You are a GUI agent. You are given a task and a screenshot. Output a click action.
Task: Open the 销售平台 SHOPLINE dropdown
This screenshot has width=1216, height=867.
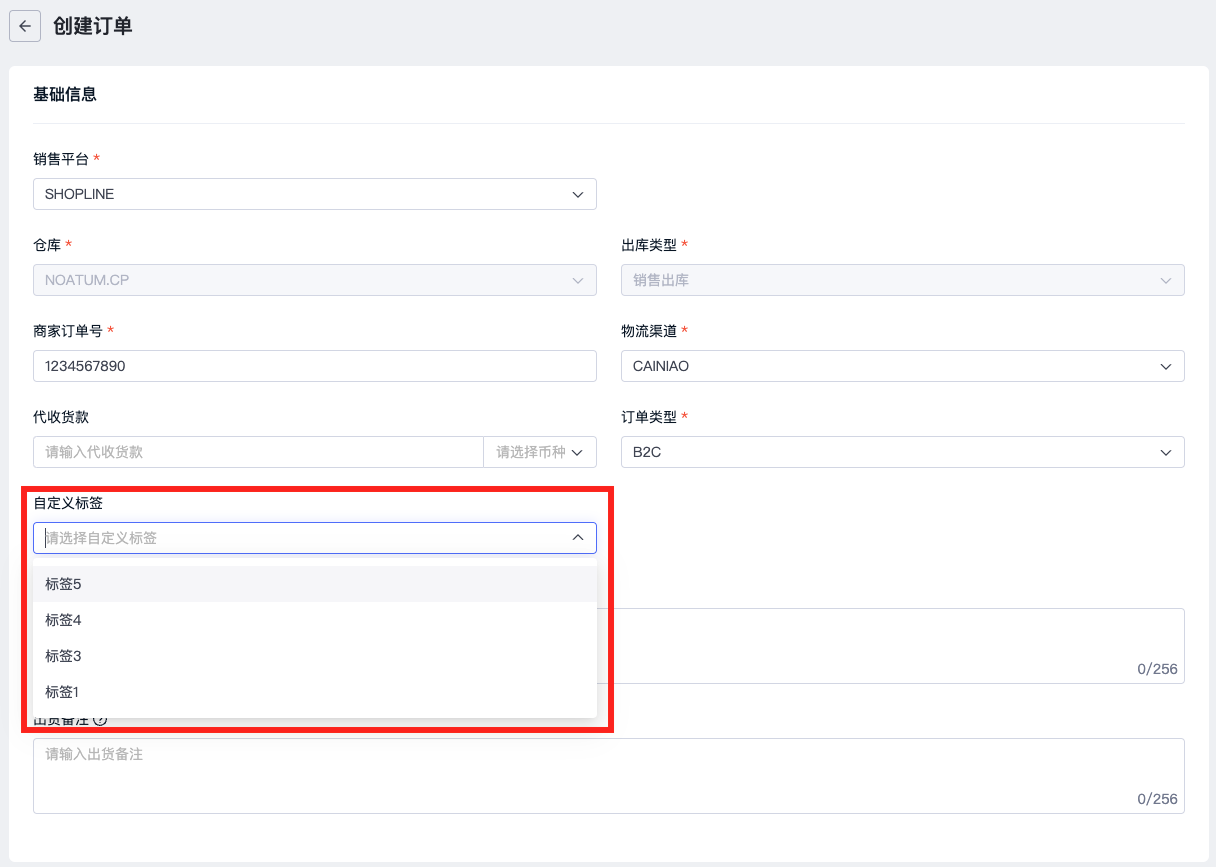[315, 194]
